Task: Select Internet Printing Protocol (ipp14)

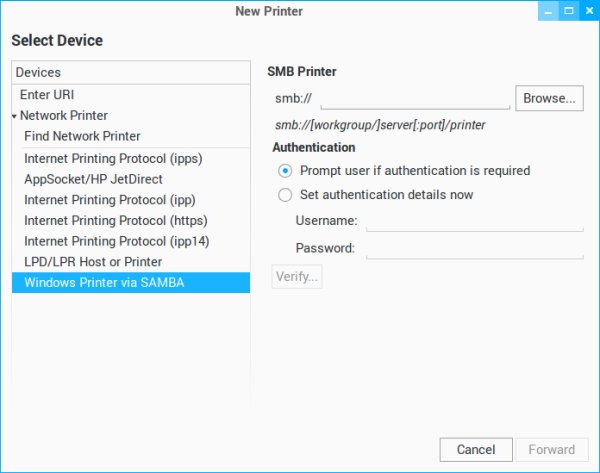Action: [x=116, y=241]
